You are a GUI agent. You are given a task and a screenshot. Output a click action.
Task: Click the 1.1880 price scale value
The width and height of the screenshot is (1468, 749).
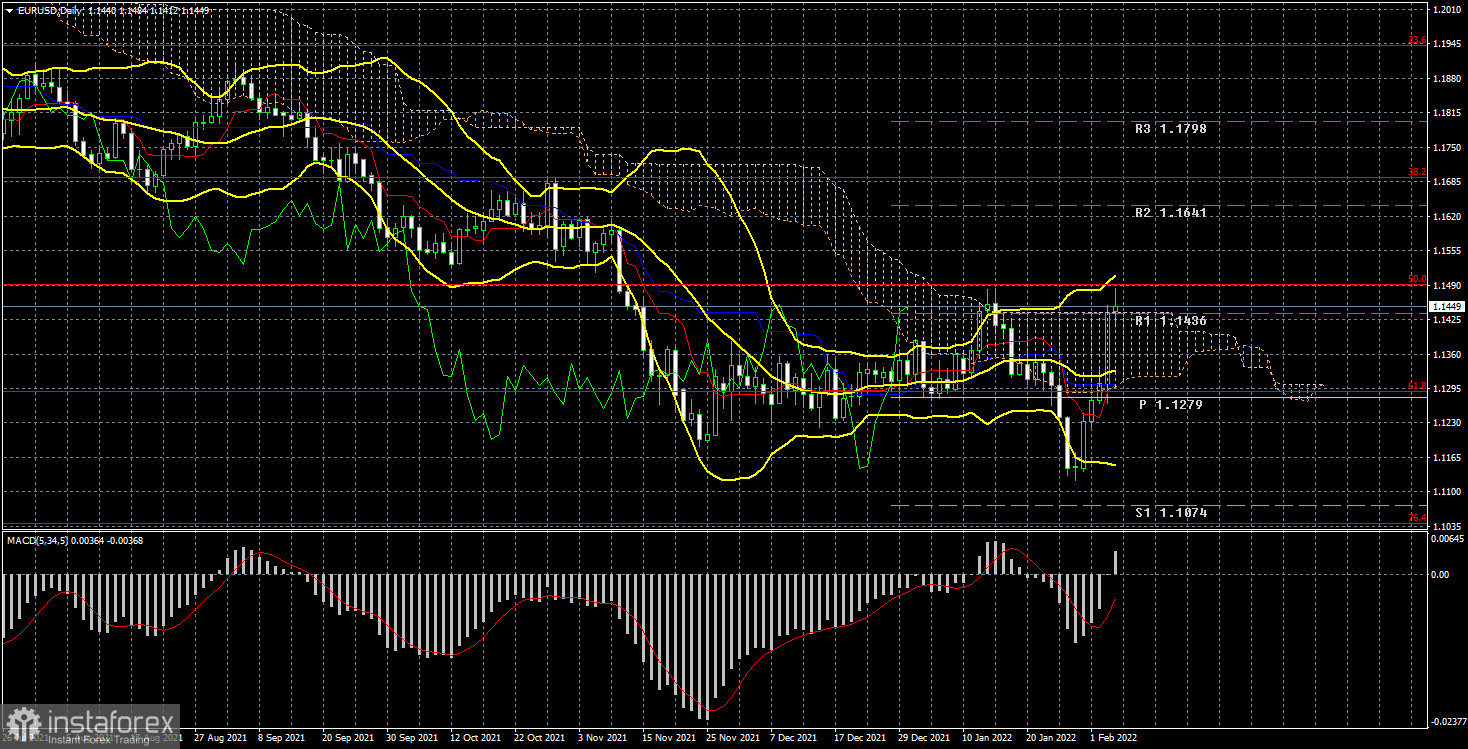pyautogui.click(x=1447, y=78)
